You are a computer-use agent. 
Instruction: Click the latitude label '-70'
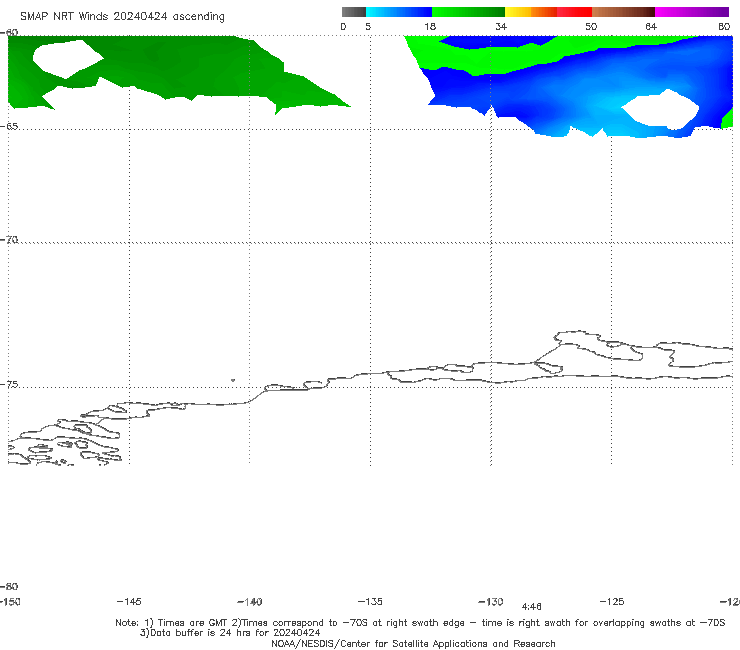(x=9, y=240)
